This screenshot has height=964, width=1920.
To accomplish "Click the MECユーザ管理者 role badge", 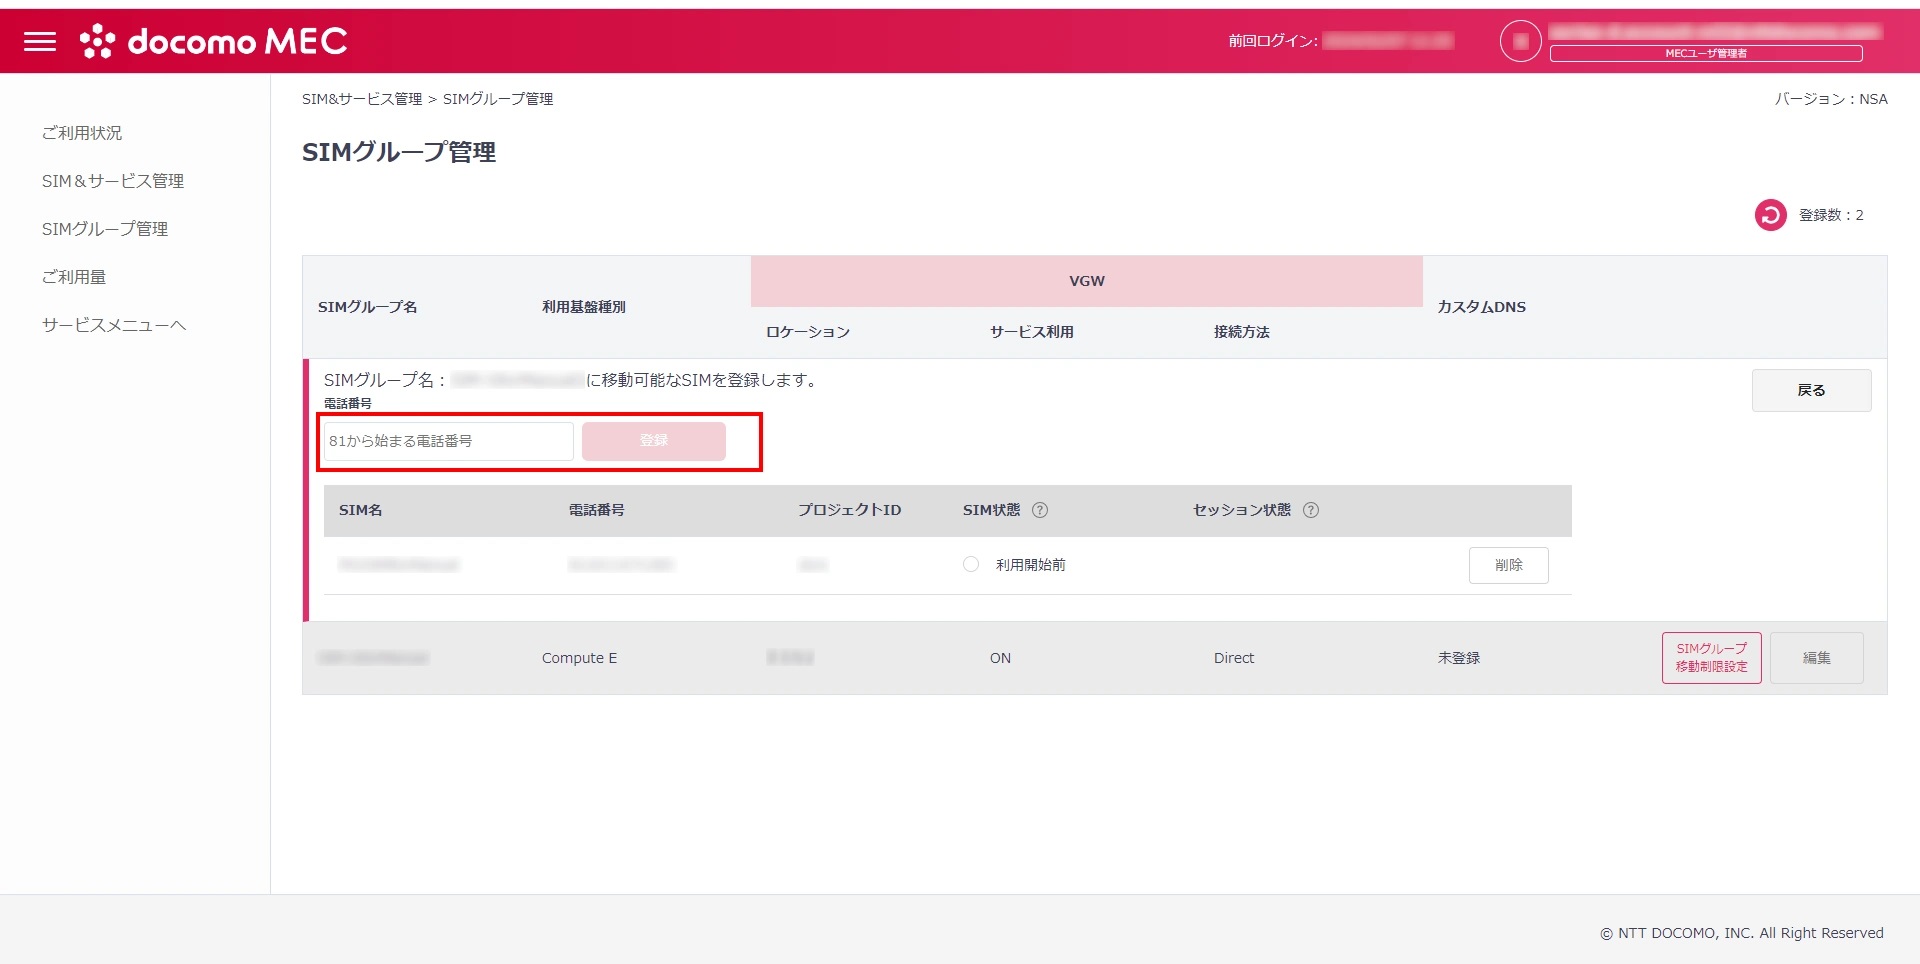I will (1705, 54).
